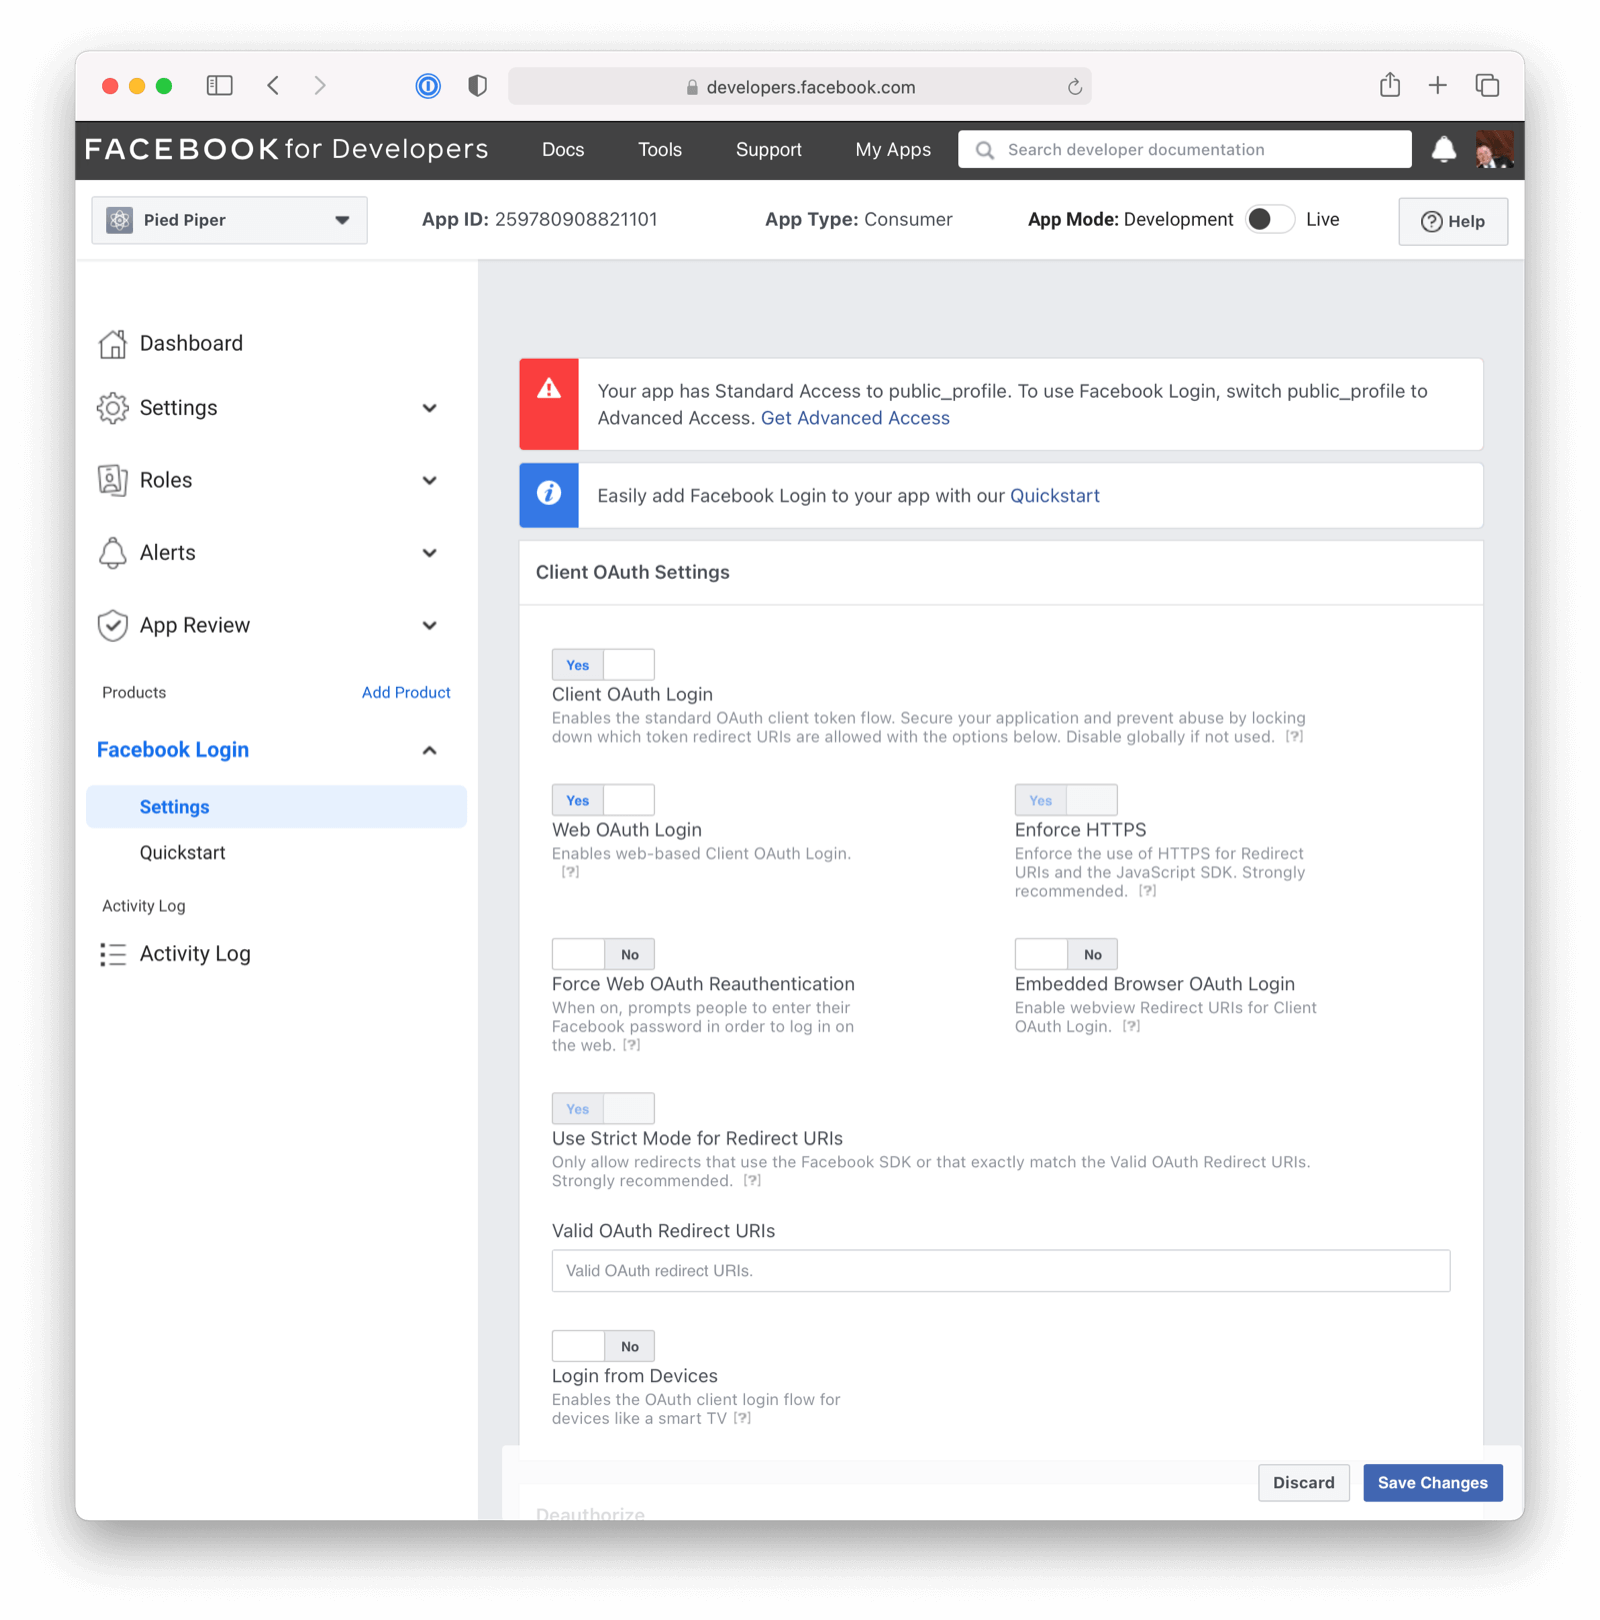Click the Dashboard home icon
This screenshot has height=1620, width=1600.
click(x=113, y=343)
